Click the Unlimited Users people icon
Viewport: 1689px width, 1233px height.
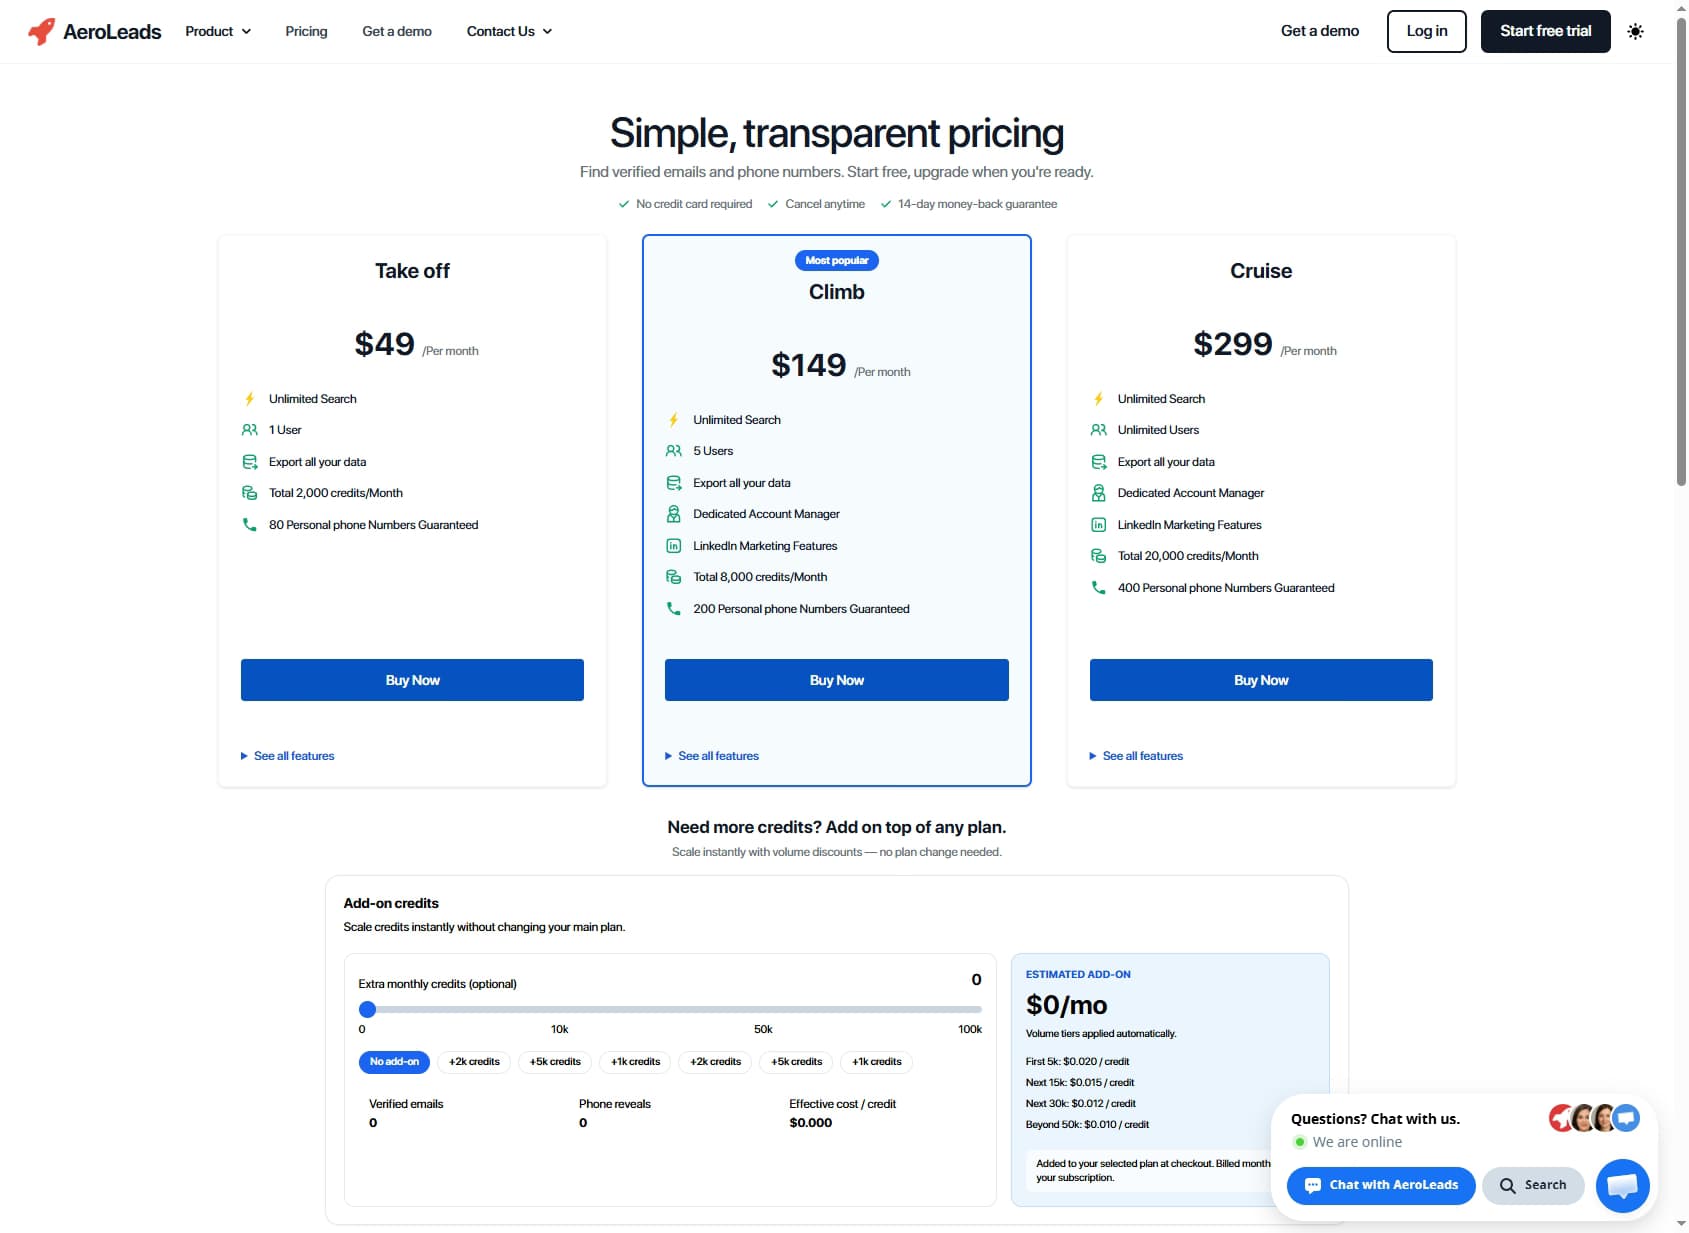[1098, 430]
